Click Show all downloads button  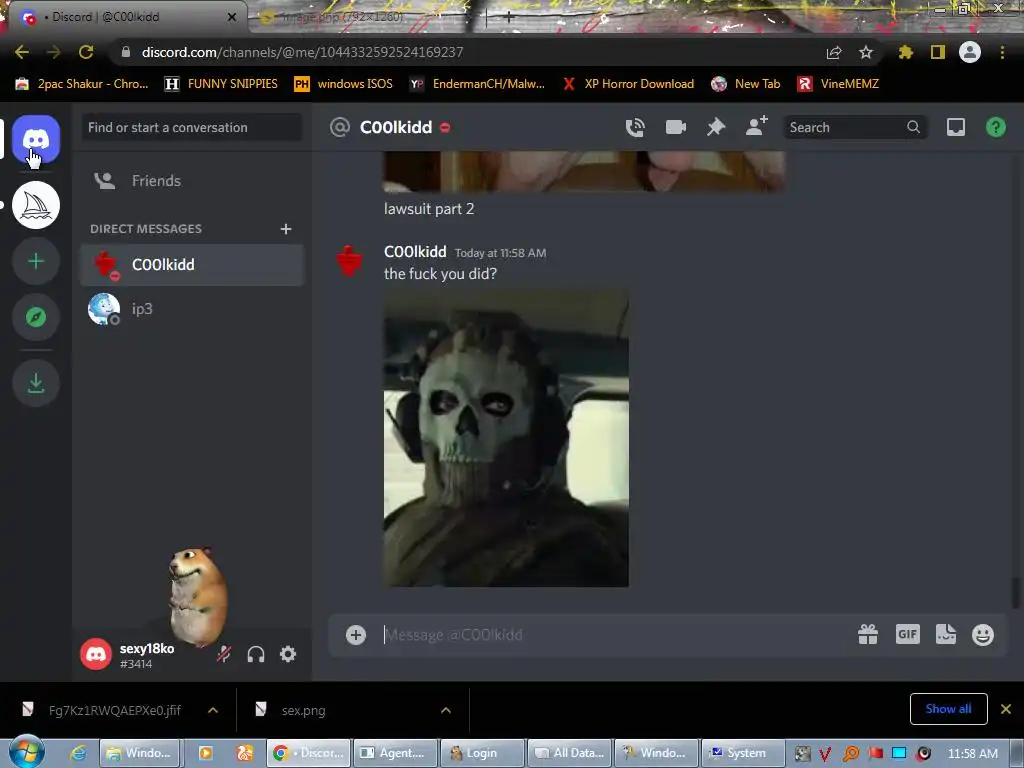pyautogui.click(x=948, y=709)
